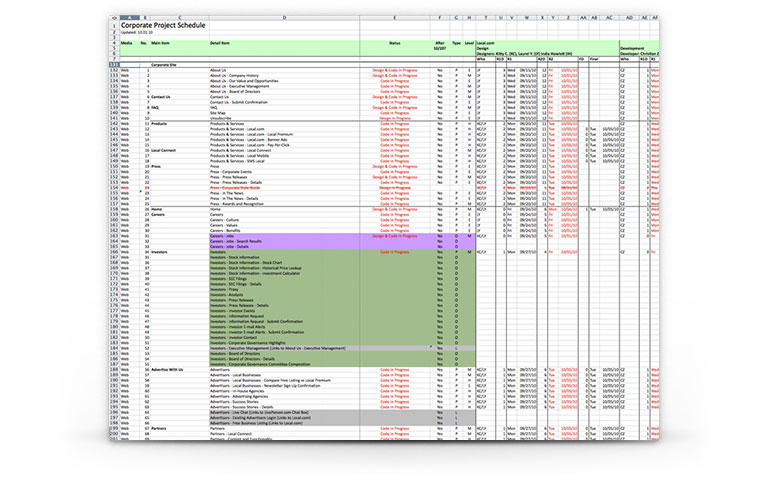Click the bold 'Investors' main item cell

pos(159,252)
